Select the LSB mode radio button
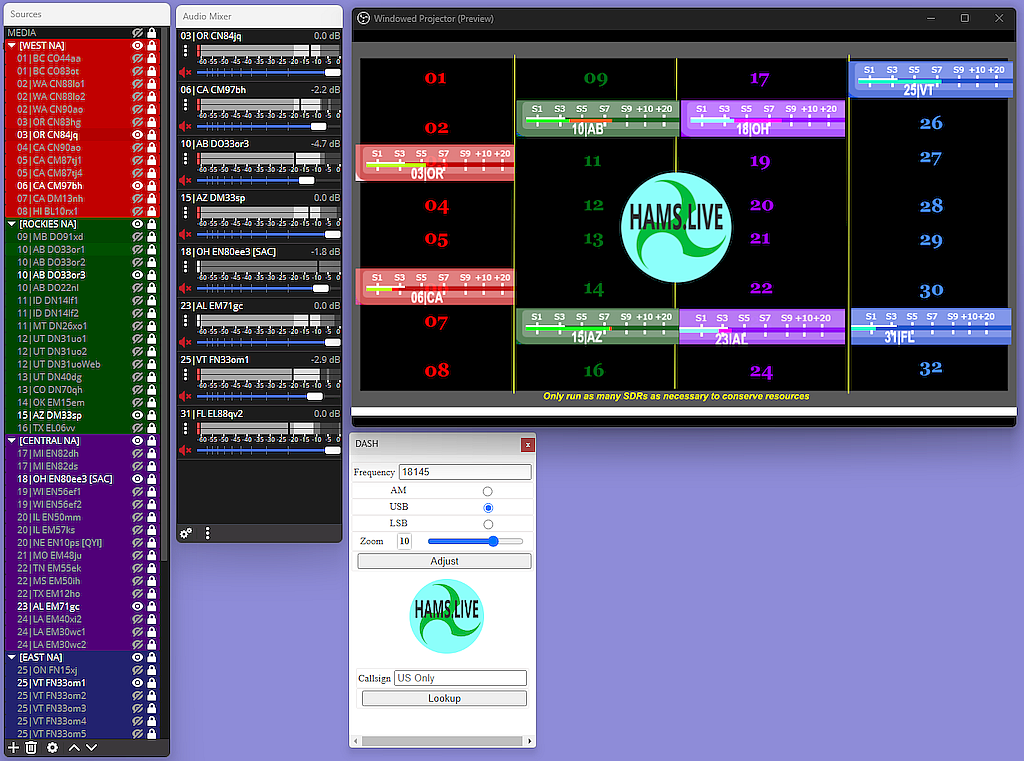1024x761 pixels. pyautogui.click(x=488, y=524)
